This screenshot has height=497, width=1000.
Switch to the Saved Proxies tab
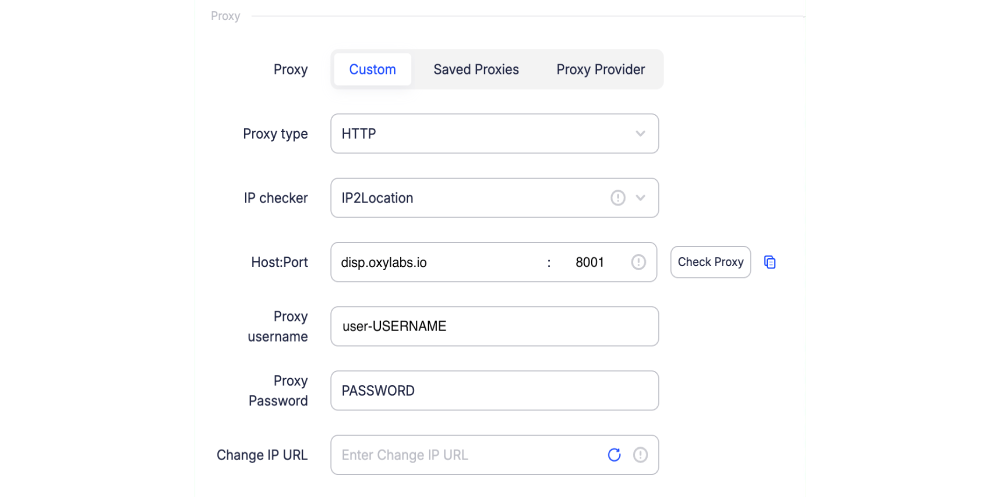476,70
